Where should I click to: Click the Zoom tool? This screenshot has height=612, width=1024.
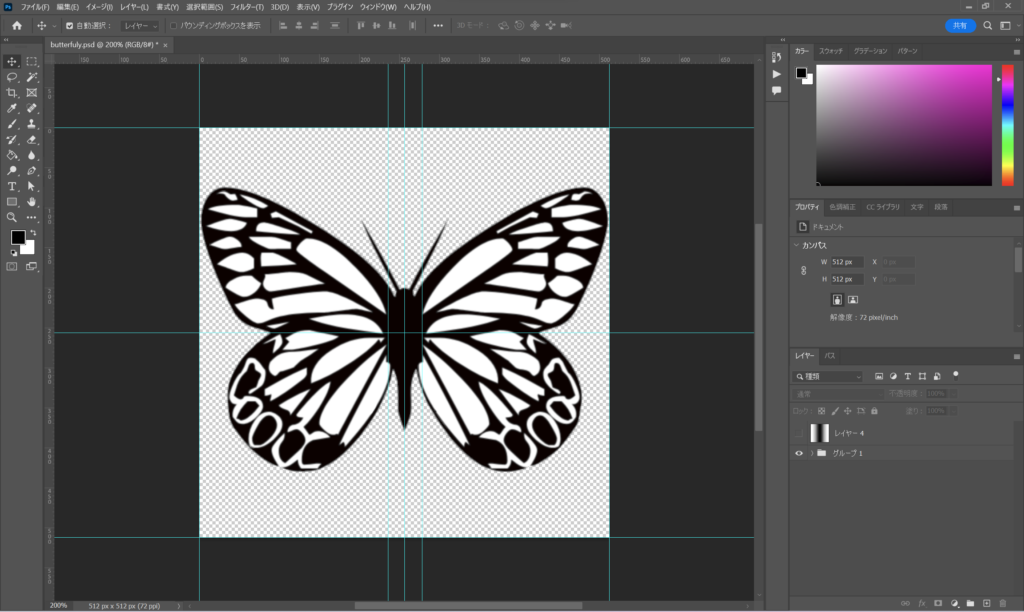click(x=12, y=217)
